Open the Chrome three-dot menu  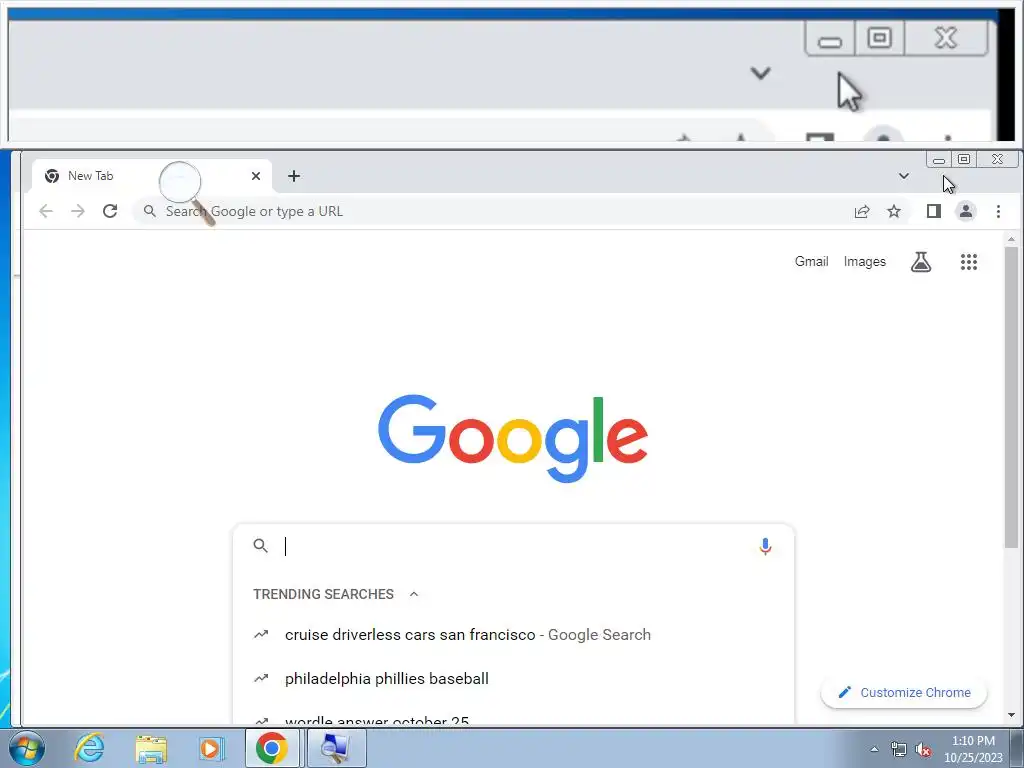pos(998,211)
